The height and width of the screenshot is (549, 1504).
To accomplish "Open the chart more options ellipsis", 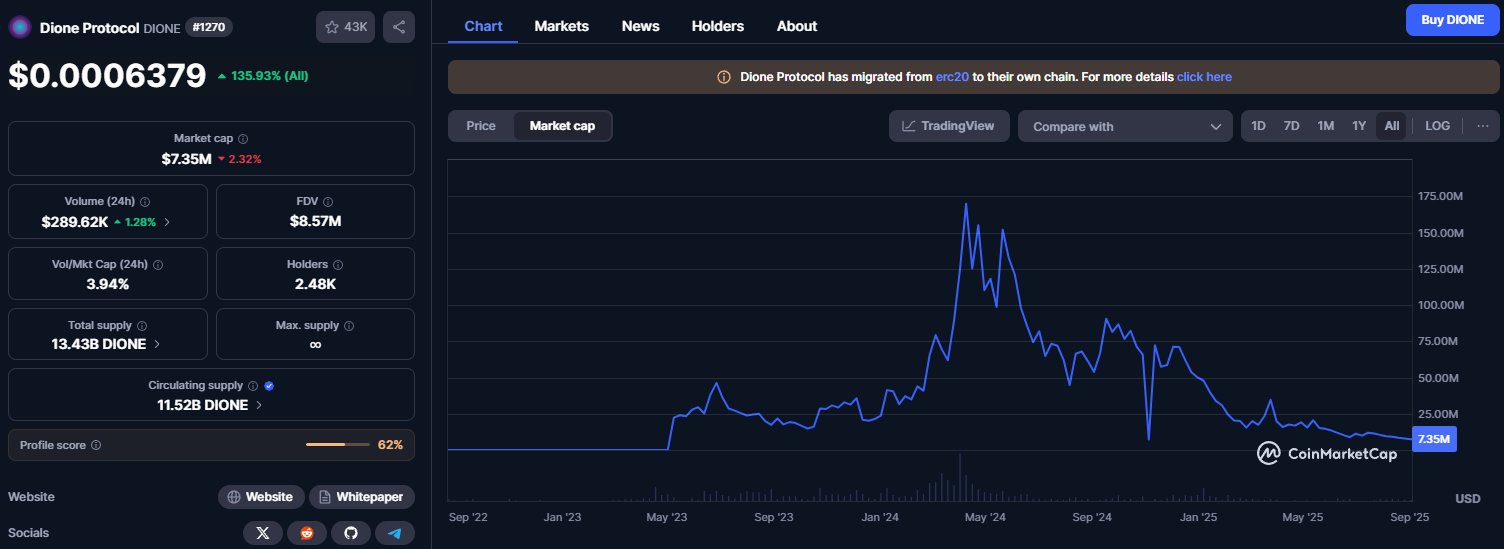I will click(1482, 126).
